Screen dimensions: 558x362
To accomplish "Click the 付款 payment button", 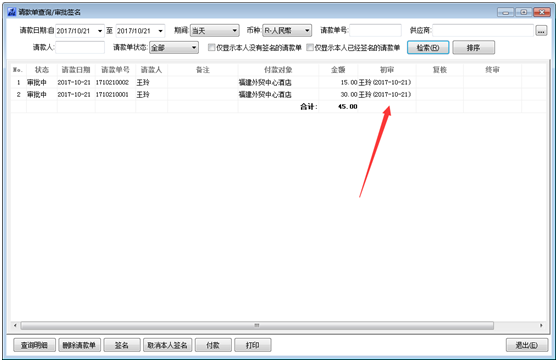I will (x=213, y=345).
